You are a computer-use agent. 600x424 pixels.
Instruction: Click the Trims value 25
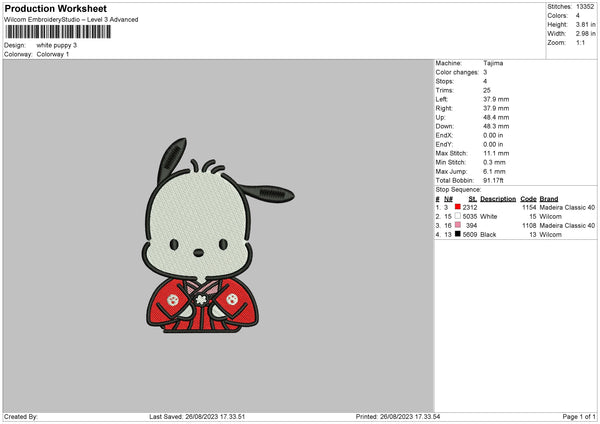[x=486, y=90]
